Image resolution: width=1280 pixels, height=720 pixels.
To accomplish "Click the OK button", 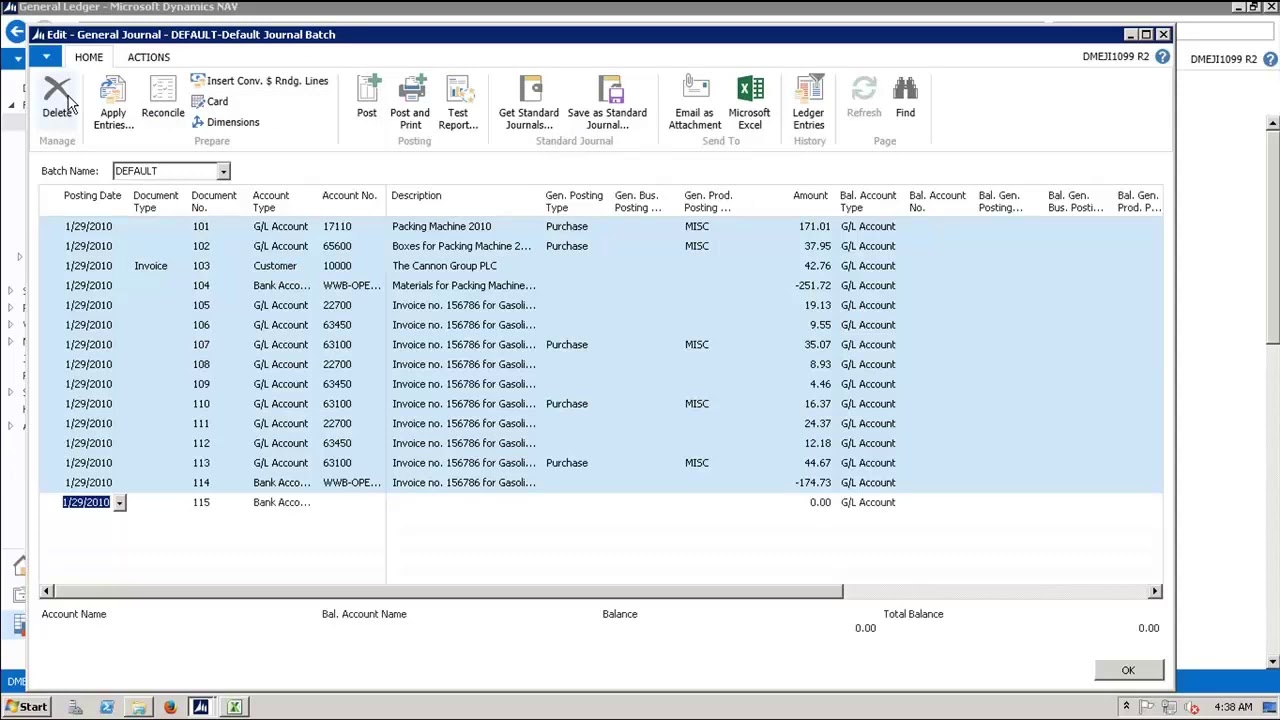I will (1127, 670).
